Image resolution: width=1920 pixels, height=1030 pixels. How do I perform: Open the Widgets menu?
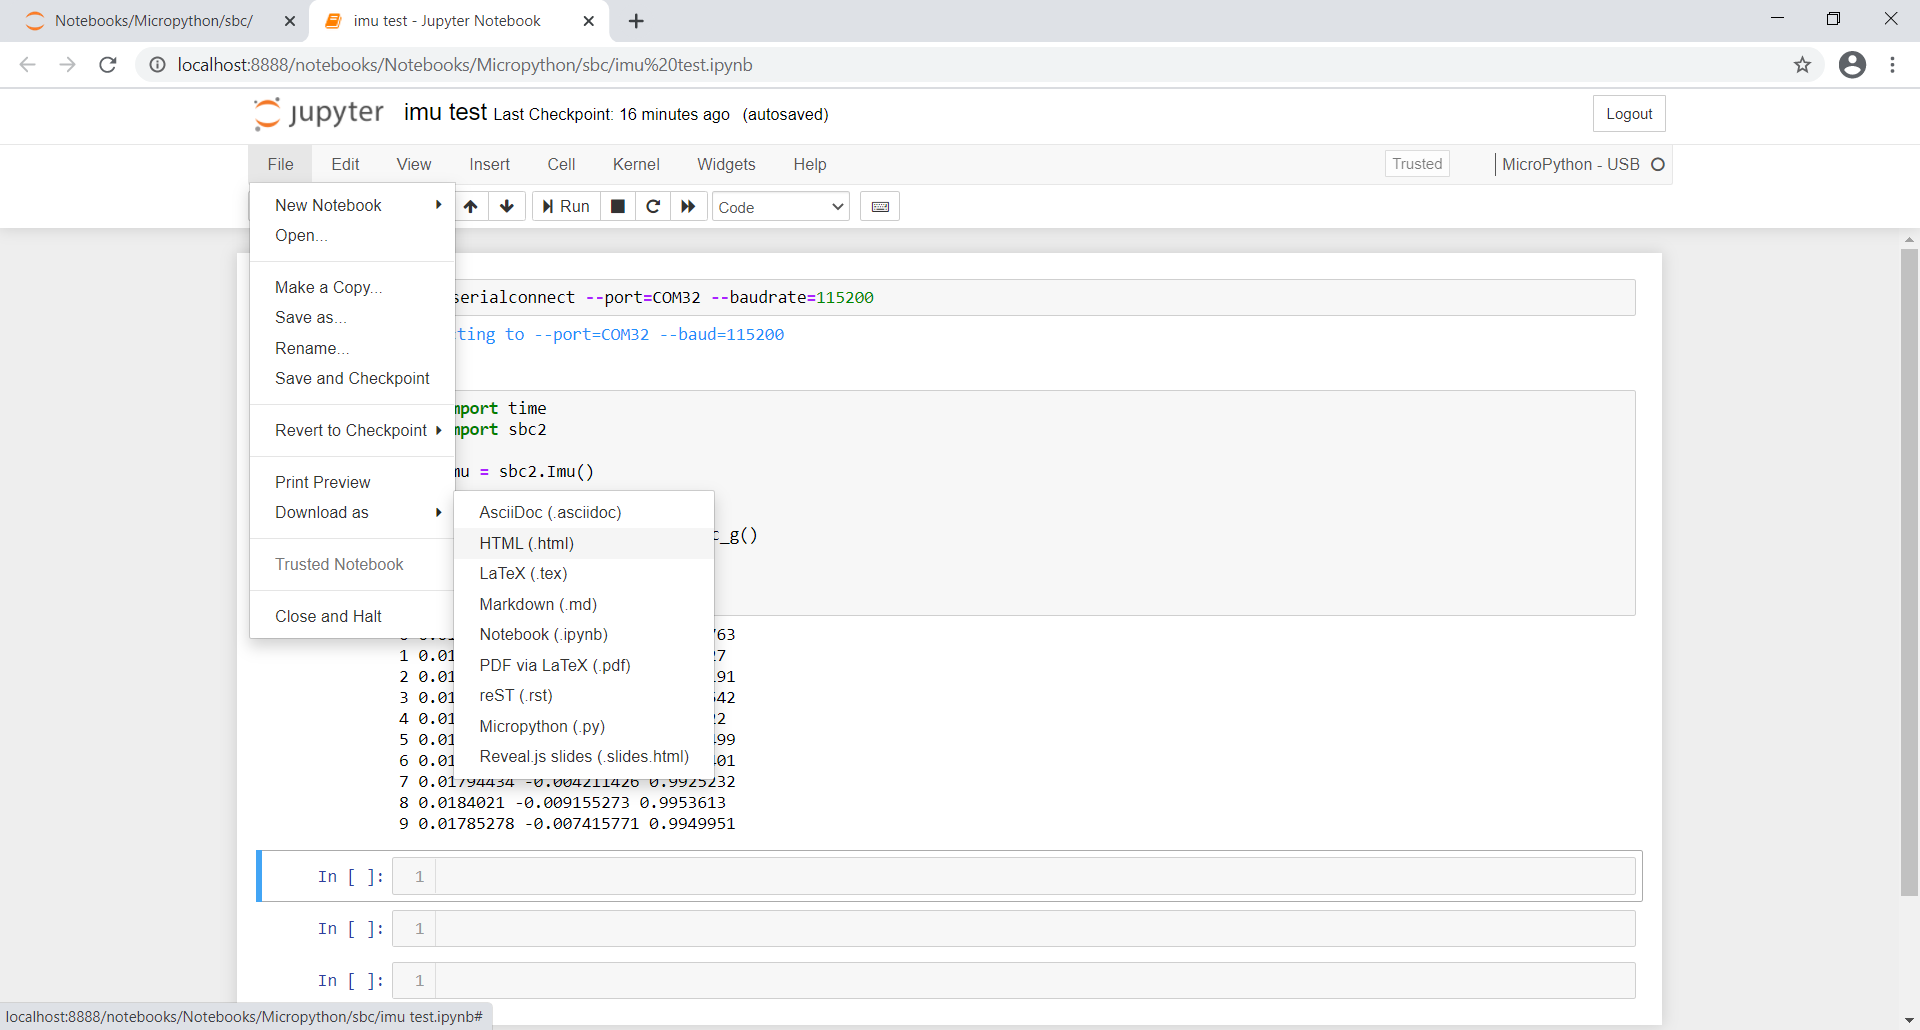[x=726, y=164]
